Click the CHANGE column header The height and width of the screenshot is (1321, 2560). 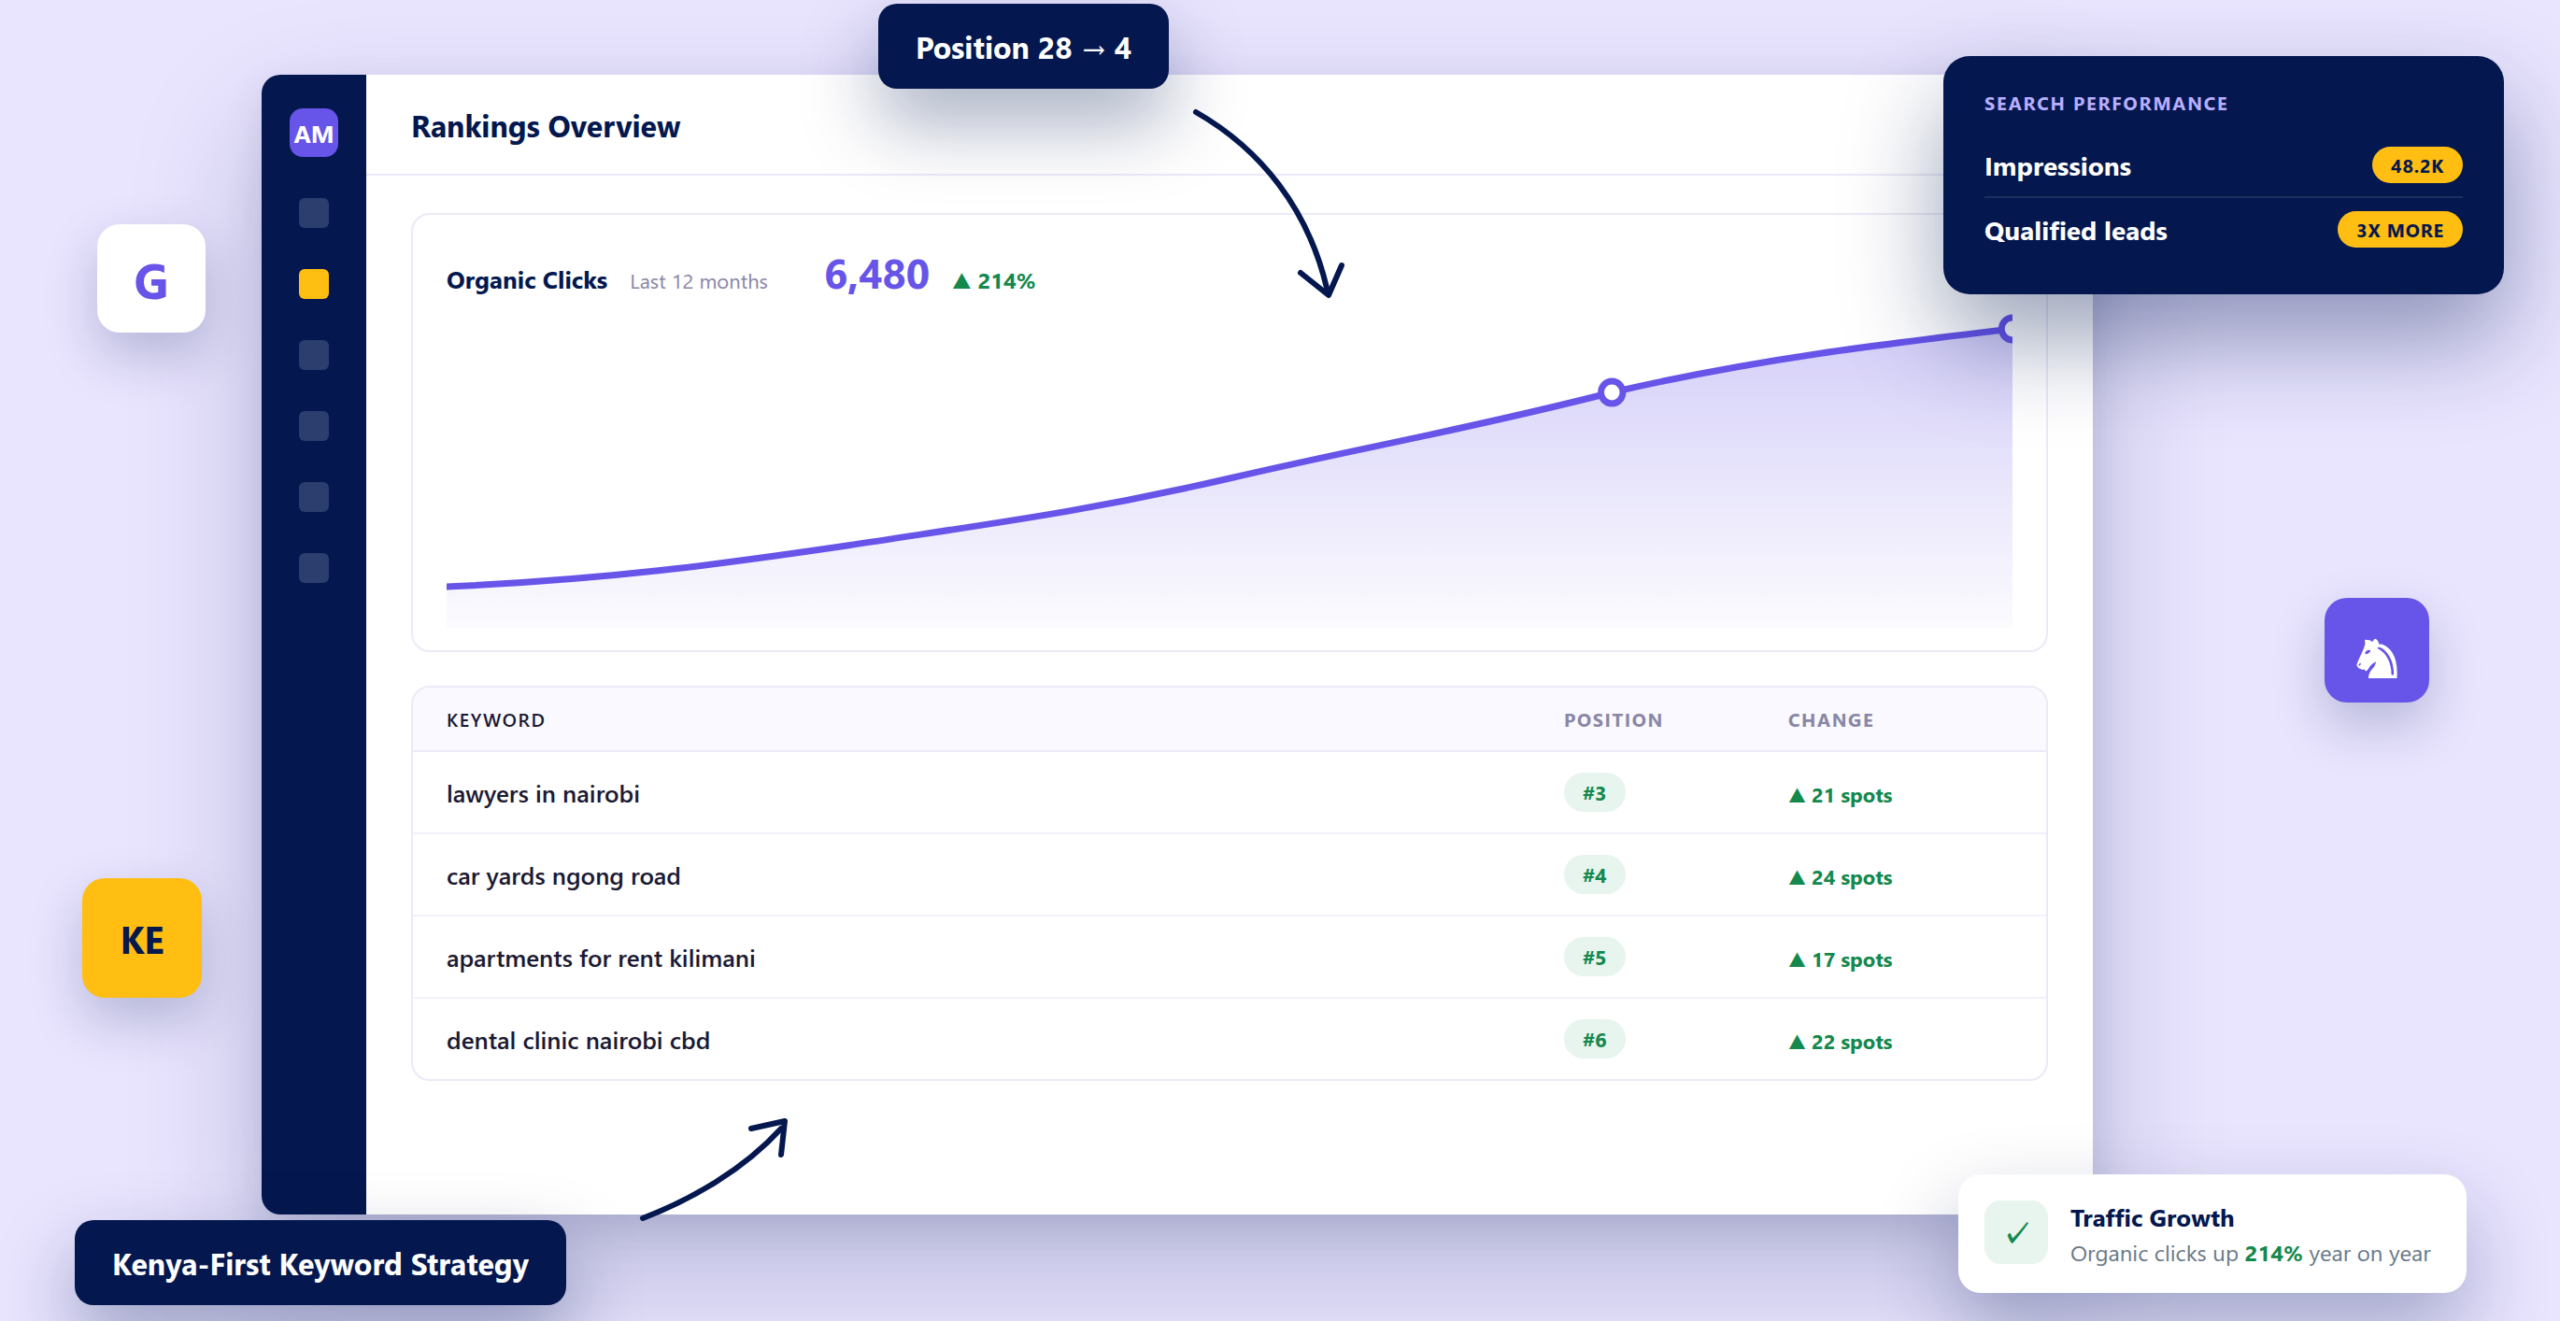coord(1830,720)
